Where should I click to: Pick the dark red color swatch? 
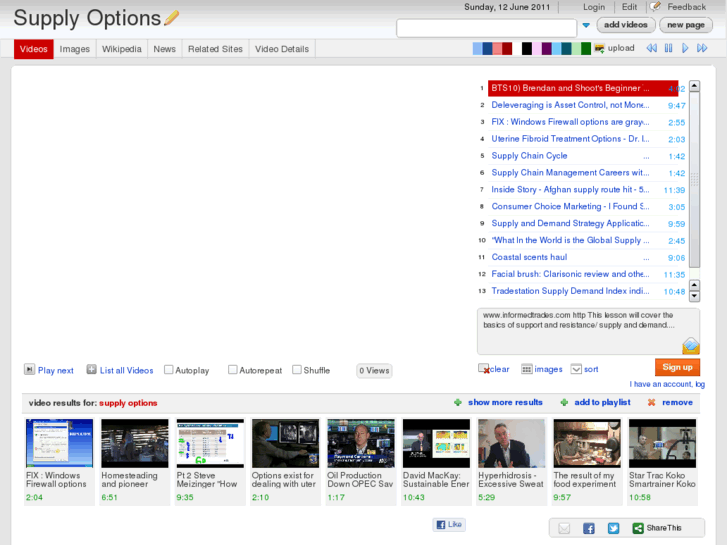point(507,48)
